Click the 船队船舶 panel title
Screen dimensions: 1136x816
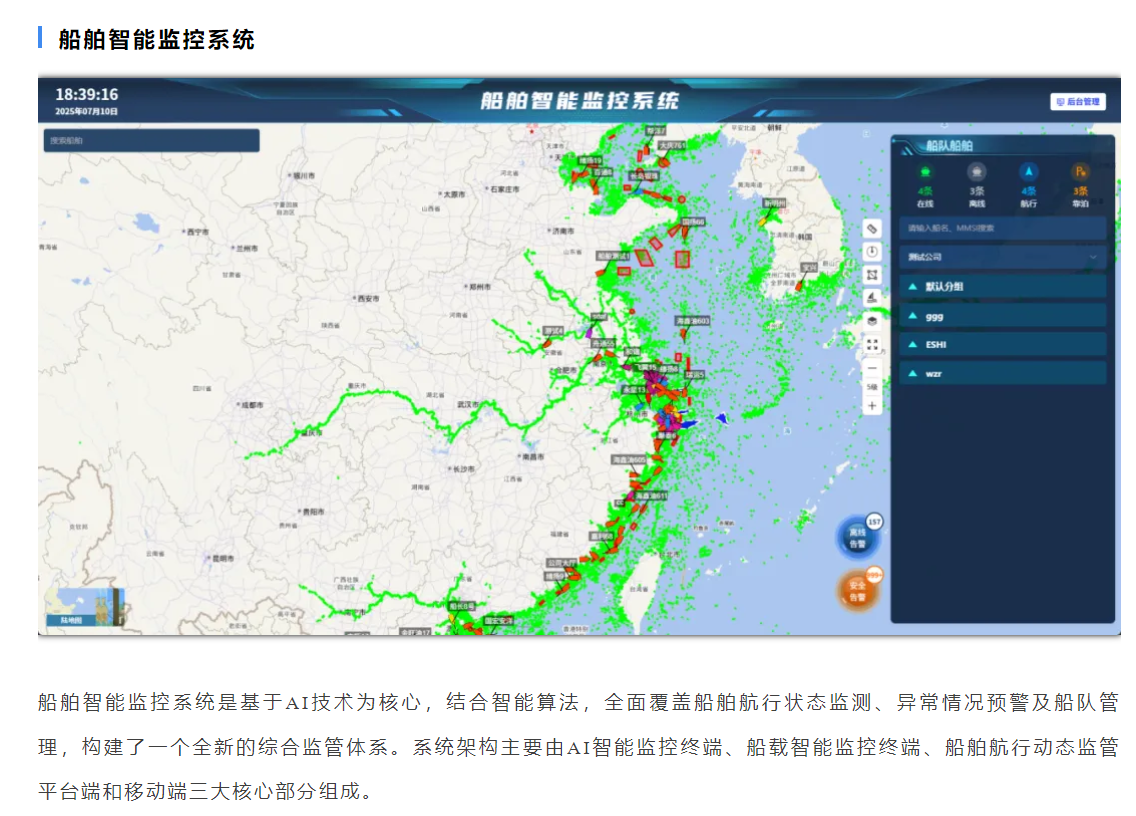point(949,146)
